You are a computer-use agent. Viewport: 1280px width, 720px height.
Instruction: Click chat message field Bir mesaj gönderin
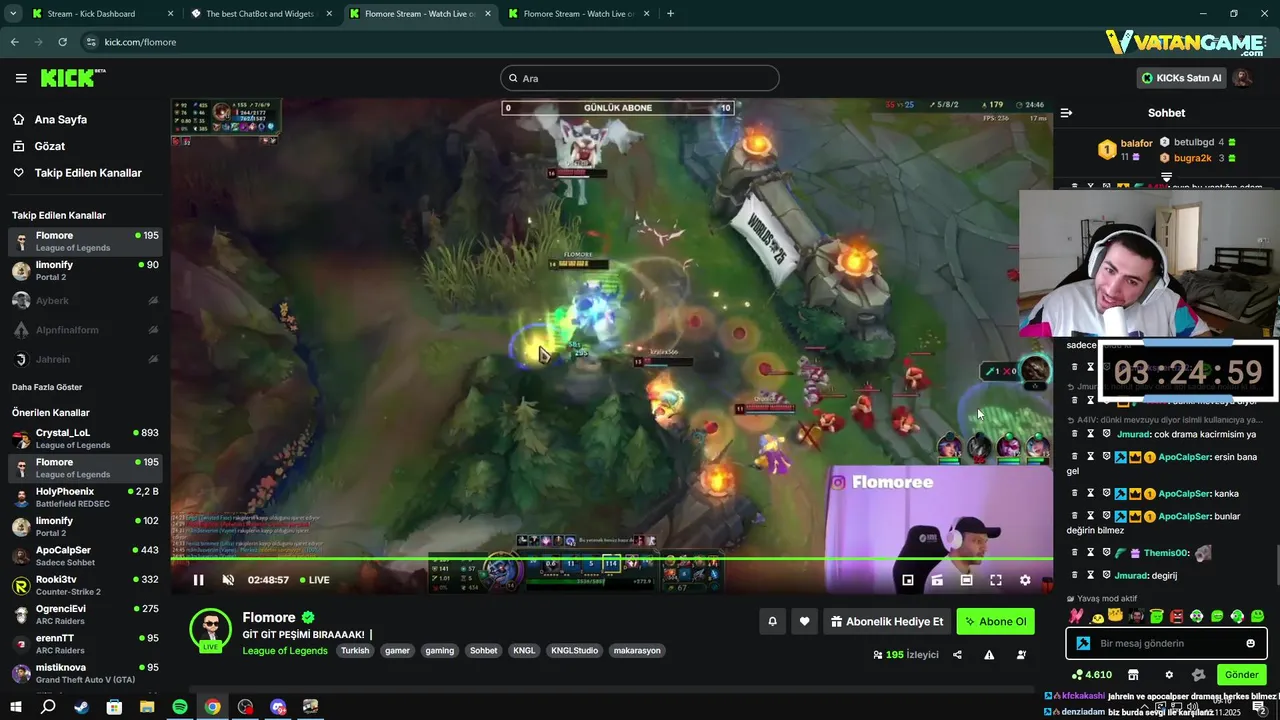(x=1167, y=643)
